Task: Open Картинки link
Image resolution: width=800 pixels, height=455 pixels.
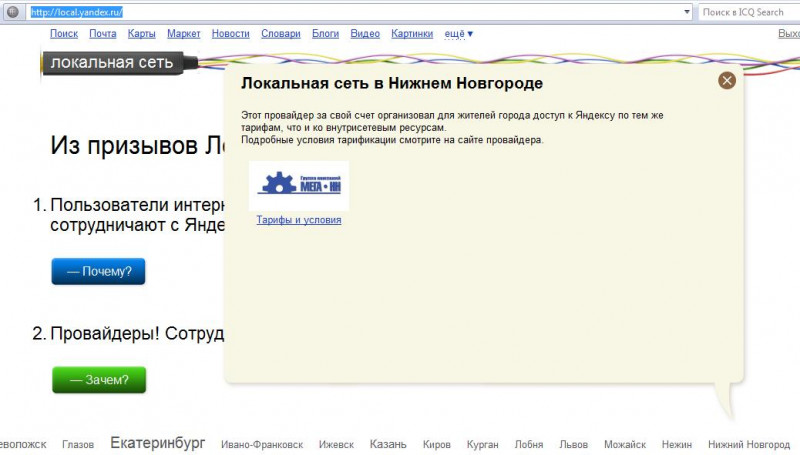Action: tap(412, 34)
